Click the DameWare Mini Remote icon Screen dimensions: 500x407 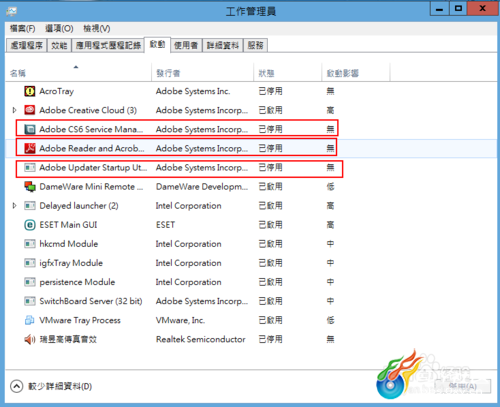(x=30, y=186)
